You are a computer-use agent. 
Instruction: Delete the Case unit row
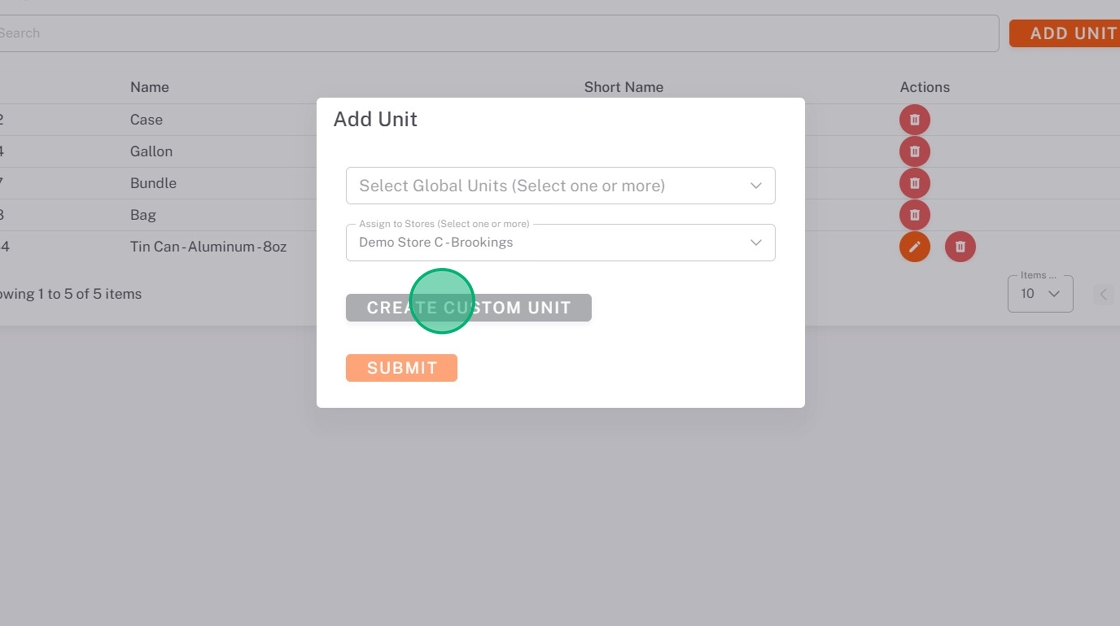[x=914, y=120]
